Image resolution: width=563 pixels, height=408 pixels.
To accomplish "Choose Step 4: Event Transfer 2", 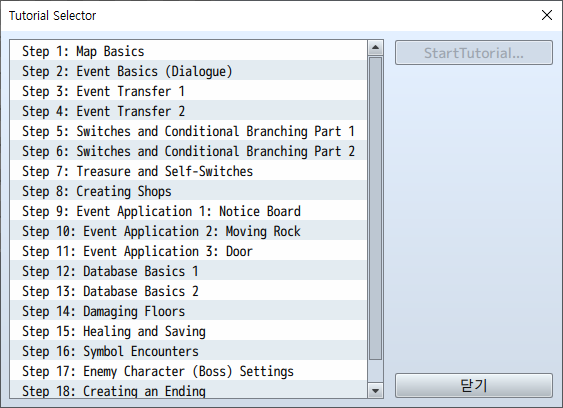I will point(189,111).
